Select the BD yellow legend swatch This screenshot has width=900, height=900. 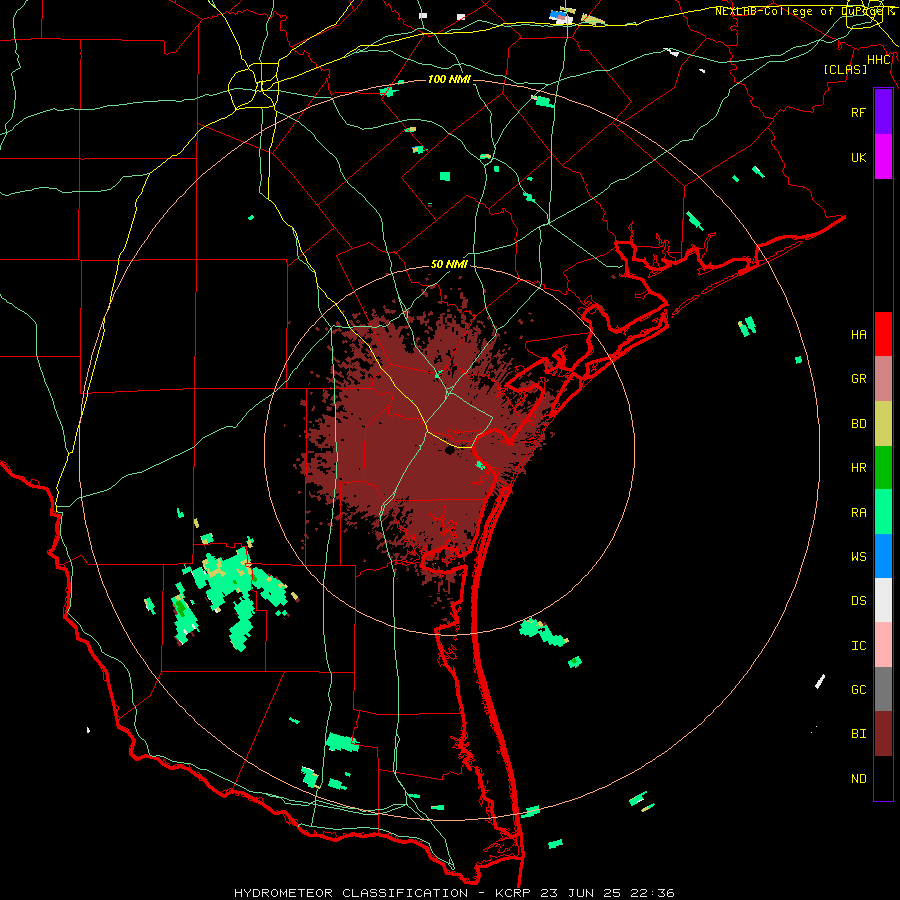883,424
